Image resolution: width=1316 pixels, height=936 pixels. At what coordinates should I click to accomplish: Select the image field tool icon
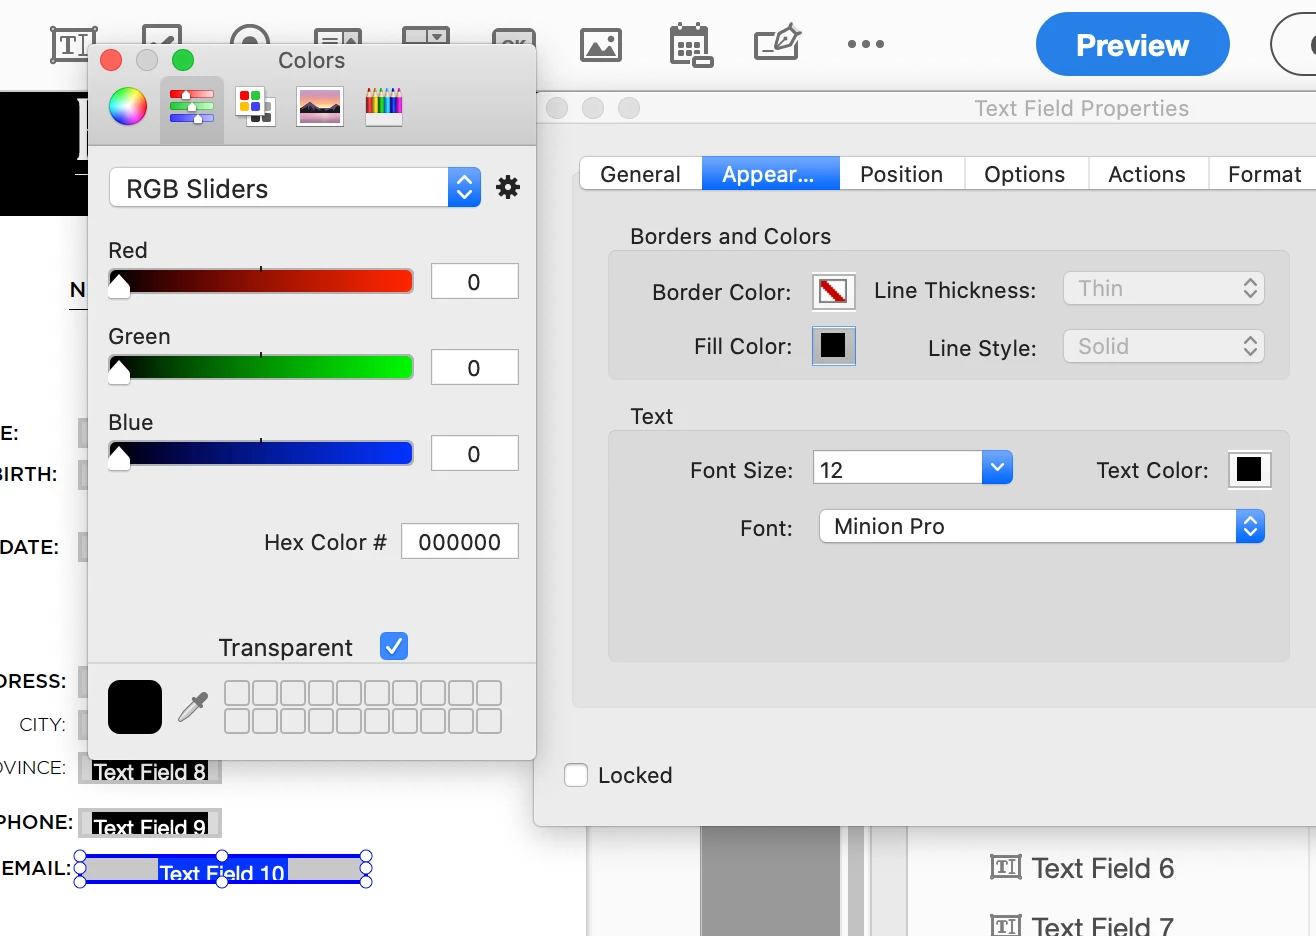pyautogui.click(x=601, y=45)
